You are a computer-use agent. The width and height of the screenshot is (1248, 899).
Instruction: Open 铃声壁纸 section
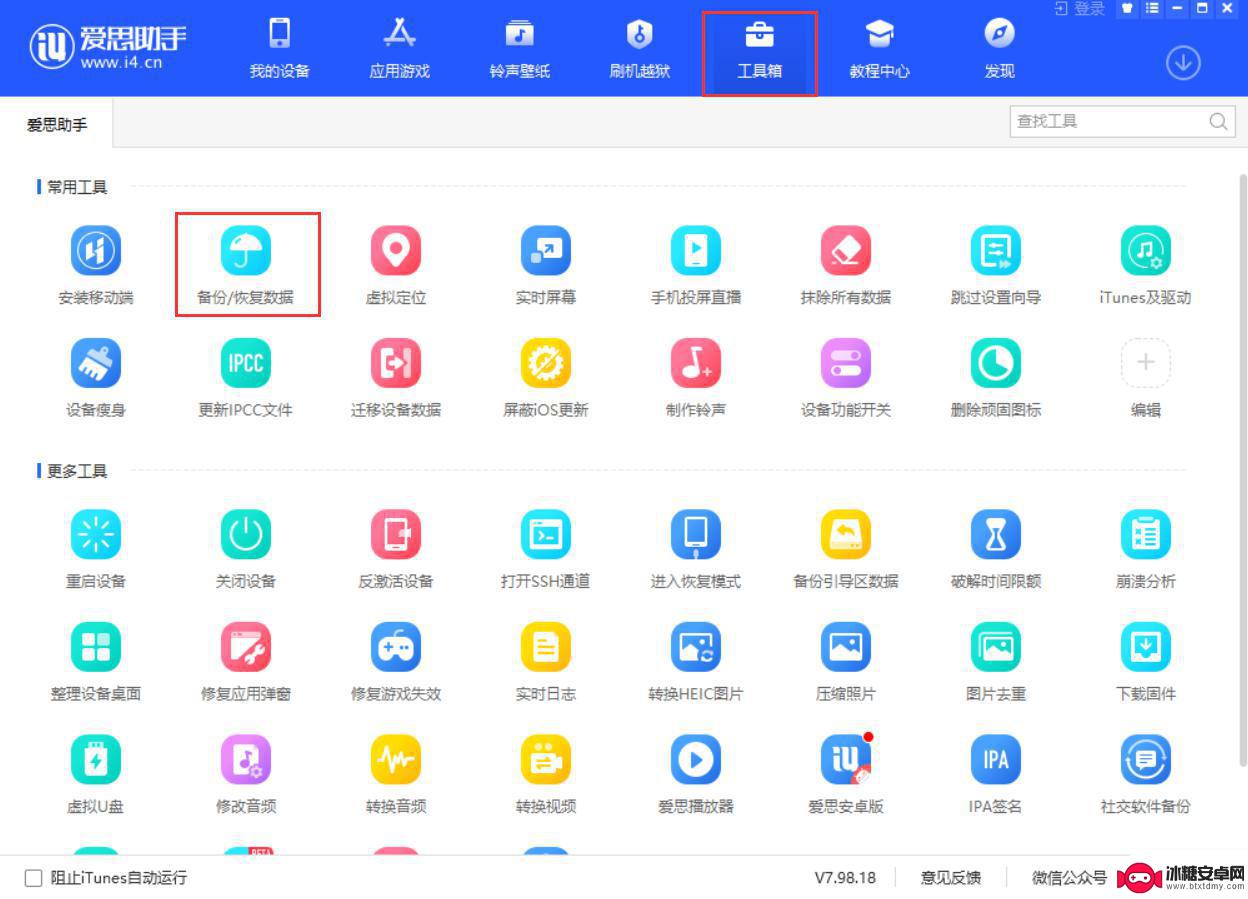click(x=520, y=48)
